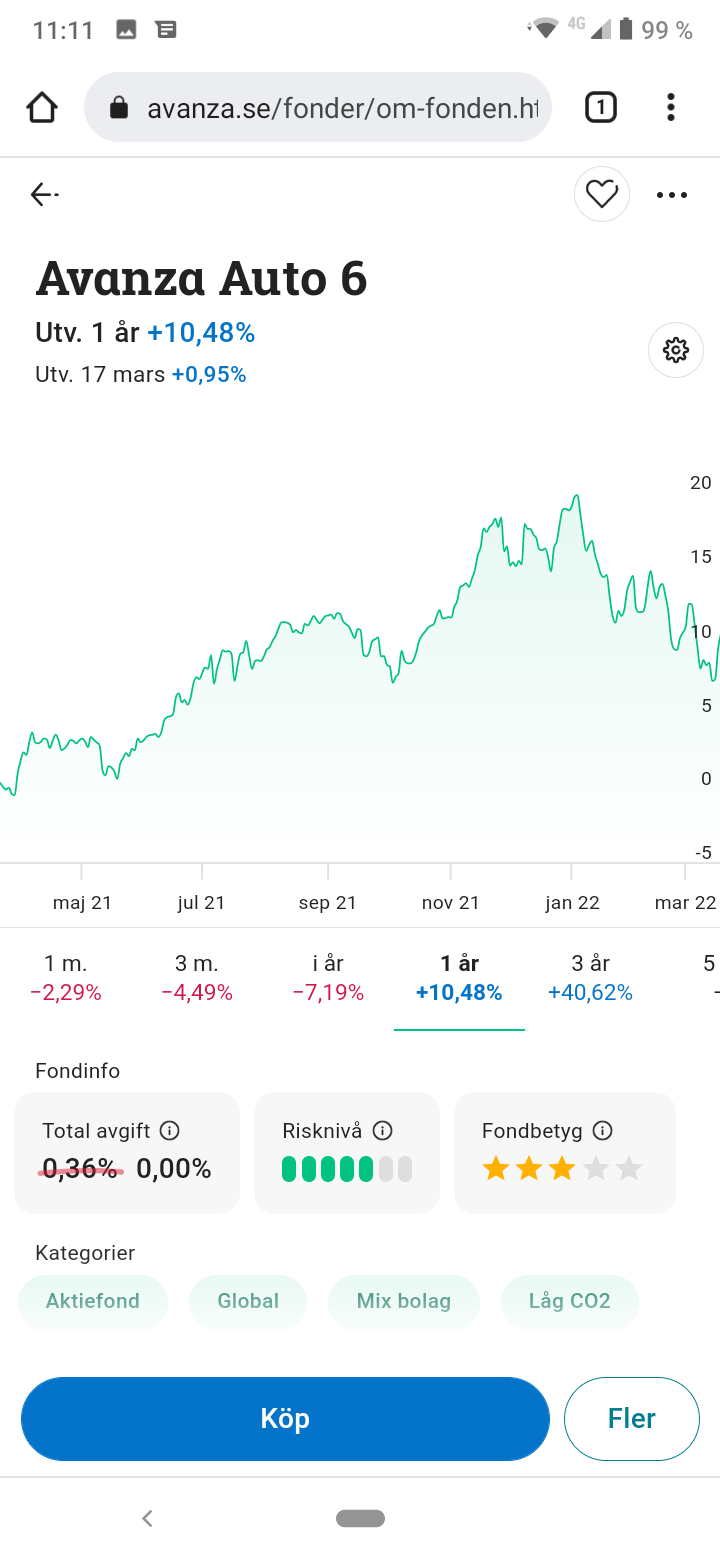Tap the browser home icon
This screenshot has width=720, height=1560.
coord(42,107)
